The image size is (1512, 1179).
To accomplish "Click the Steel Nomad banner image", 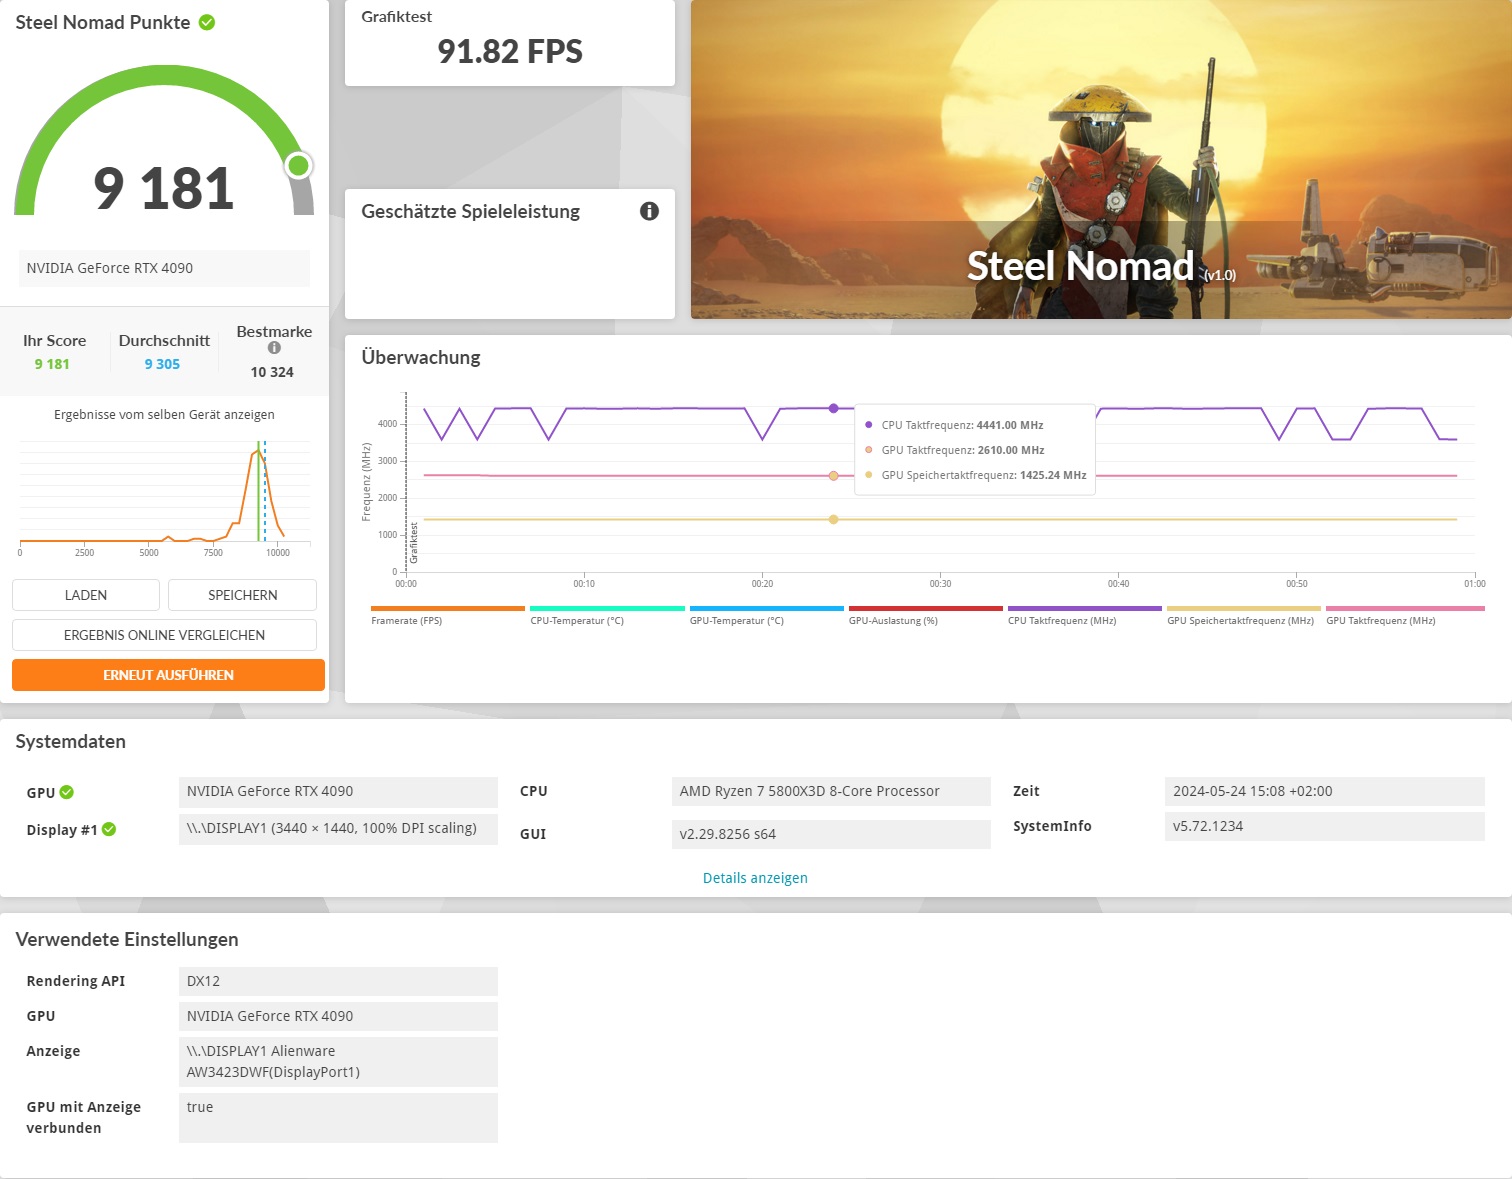I will (1101, 160).
